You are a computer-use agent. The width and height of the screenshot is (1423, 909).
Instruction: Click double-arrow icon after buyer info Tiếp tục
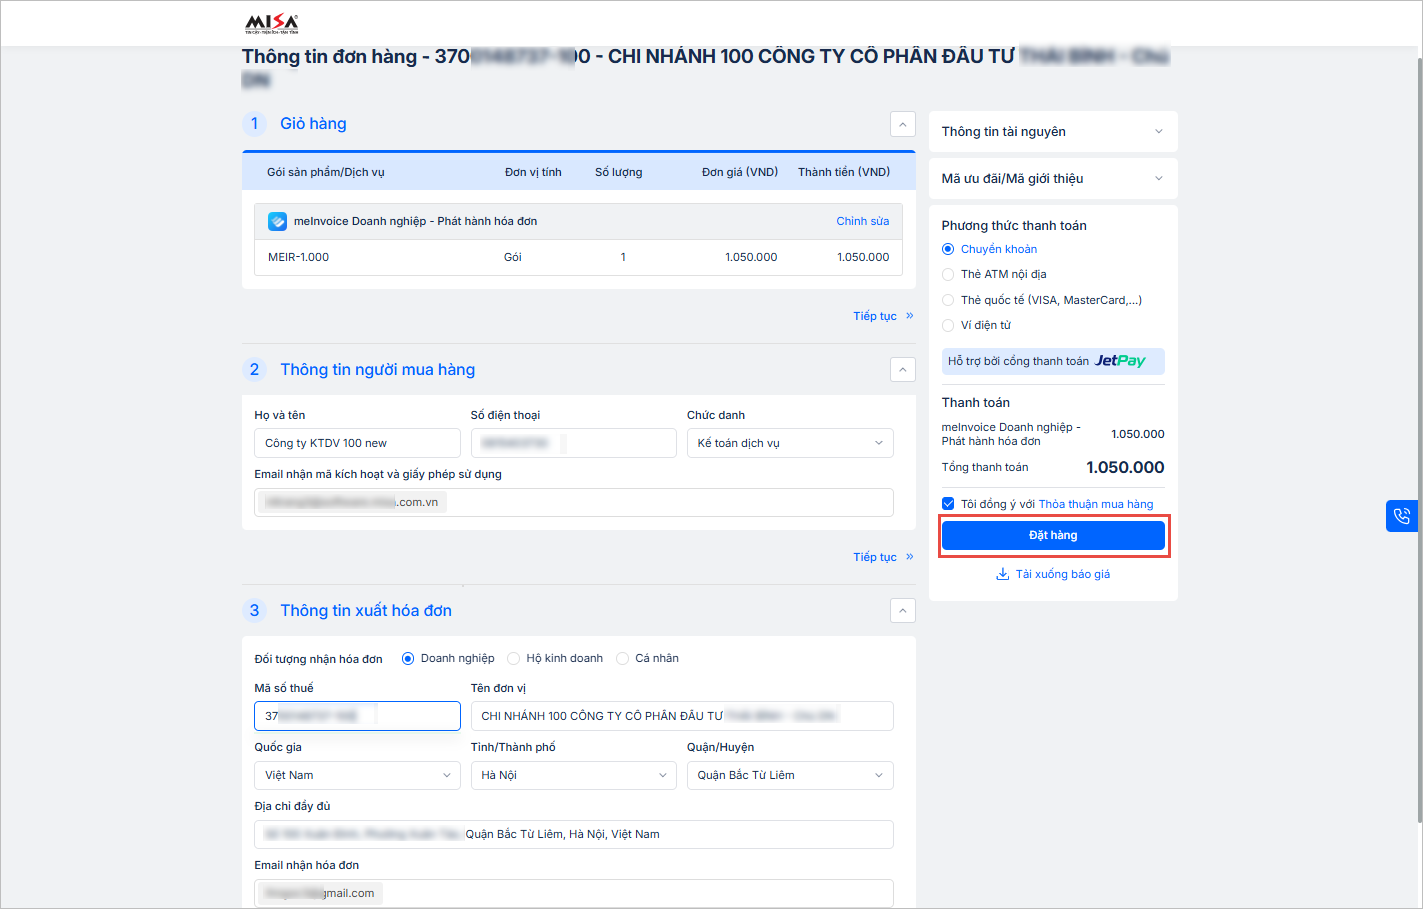(x=910, y=557)
